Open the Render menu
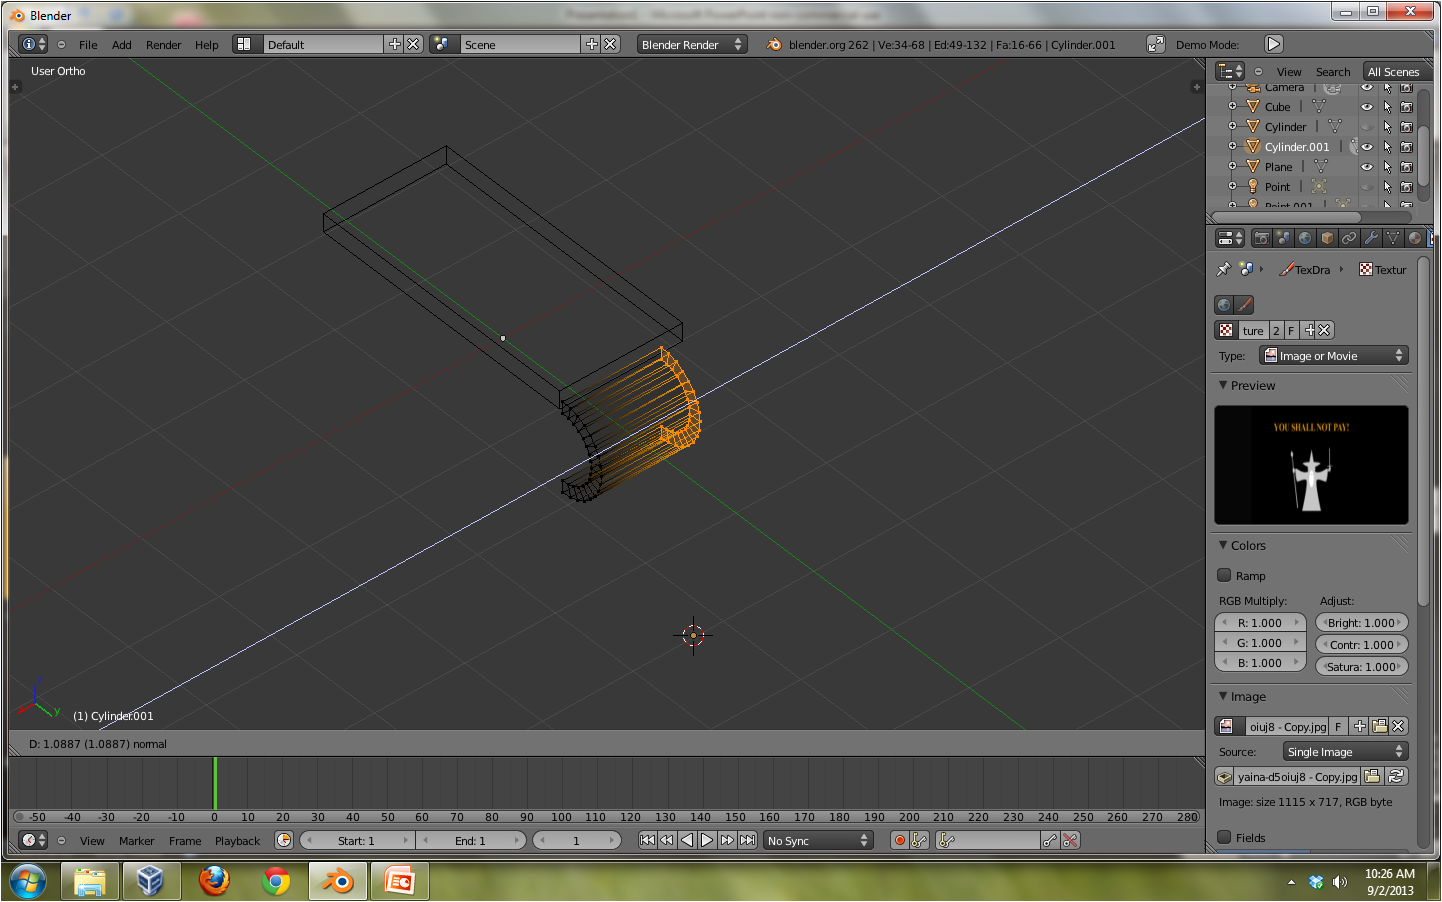 [x=164, y=45]
